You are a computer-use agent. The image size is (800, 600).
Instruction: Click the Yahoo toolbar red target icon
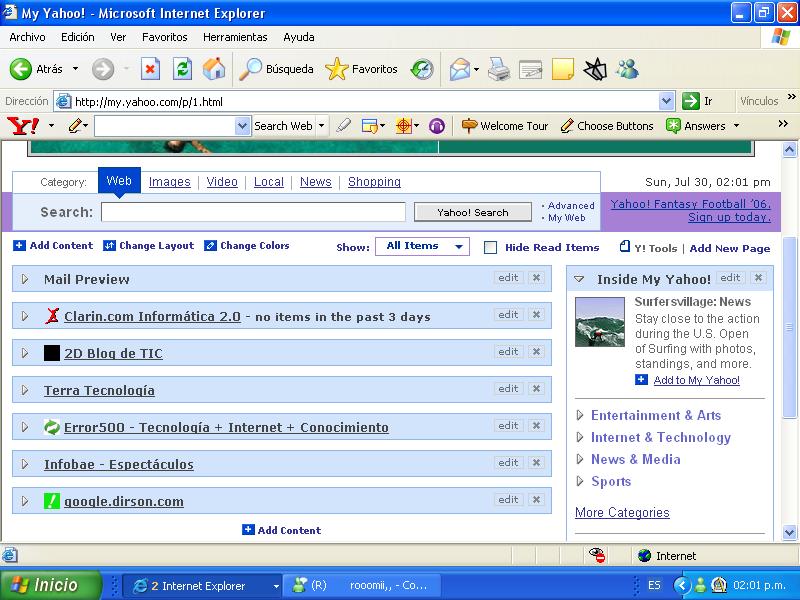[404, 126]
